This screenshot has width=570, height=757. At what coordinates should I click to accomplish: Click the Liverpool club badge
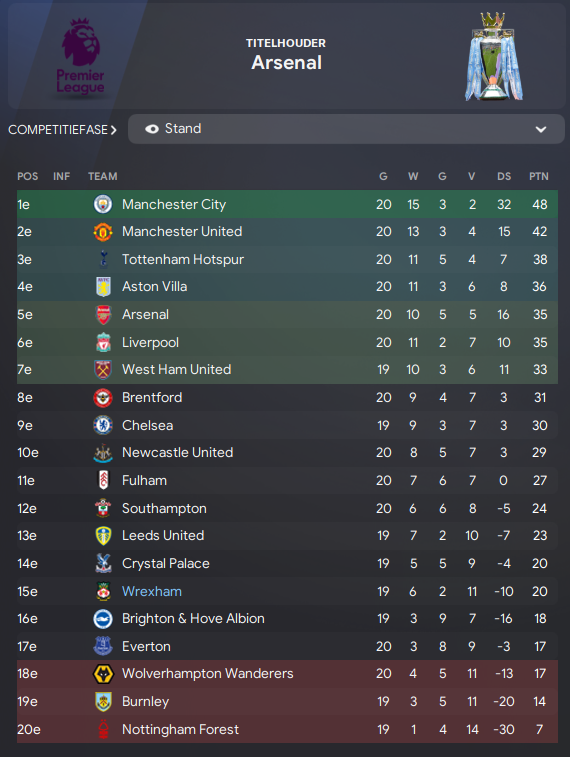(103, 342)
